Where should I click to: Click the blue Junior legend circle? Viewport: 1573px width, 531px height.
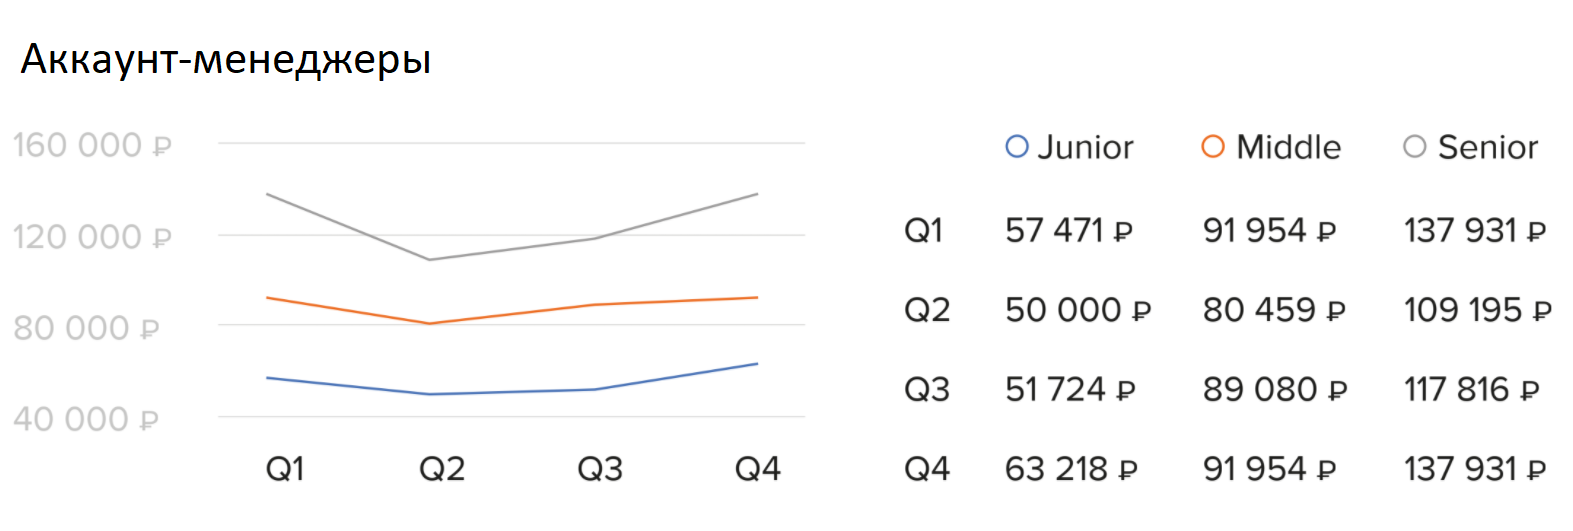(1016, 147)
